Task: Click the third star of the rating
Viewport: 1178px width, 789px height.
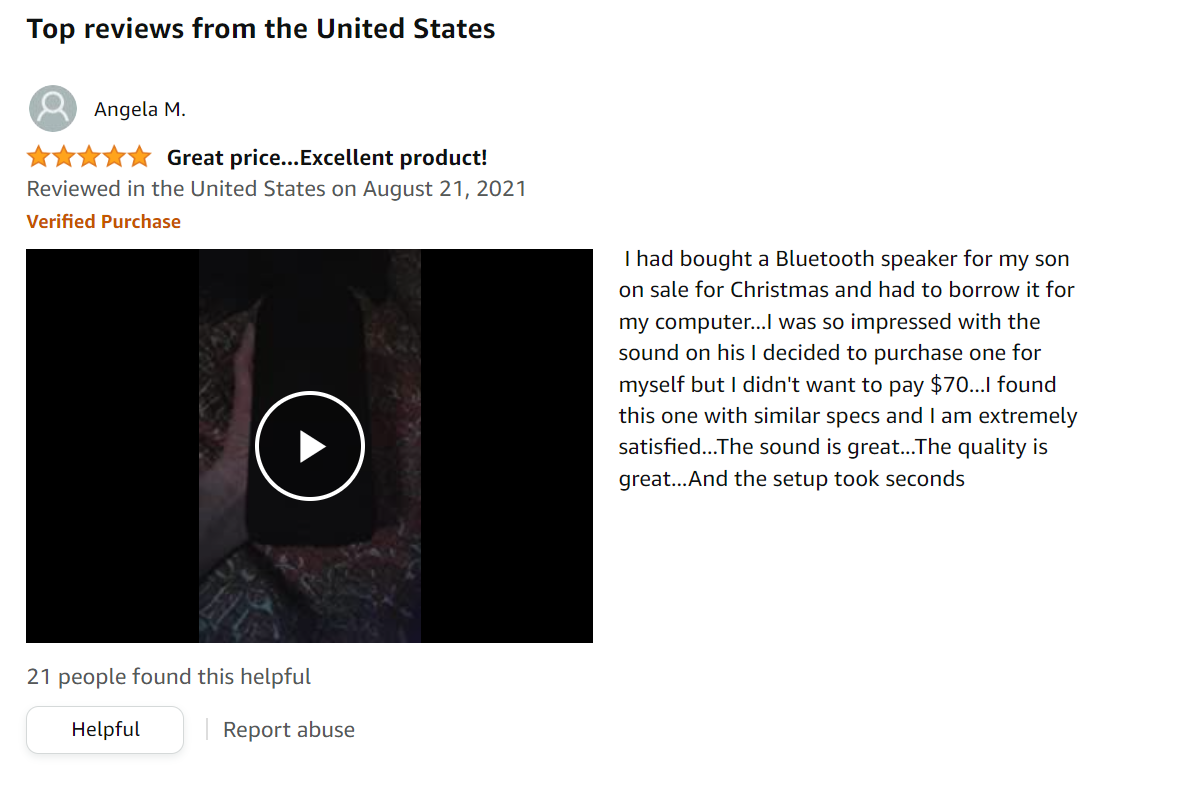Action: [x=88, y=157]
